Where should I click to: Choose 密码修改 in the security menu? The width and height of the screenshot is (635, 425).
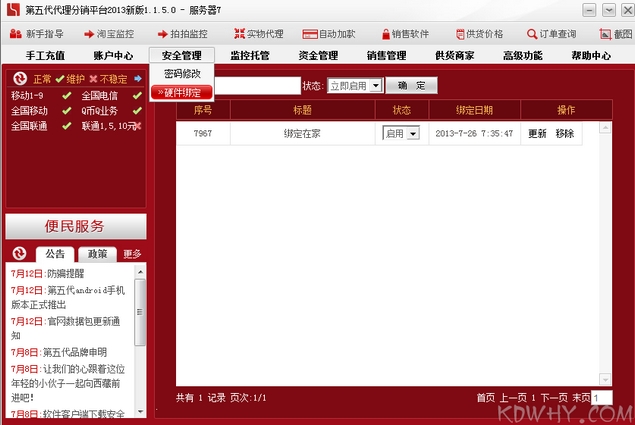[x=182, y=74]
